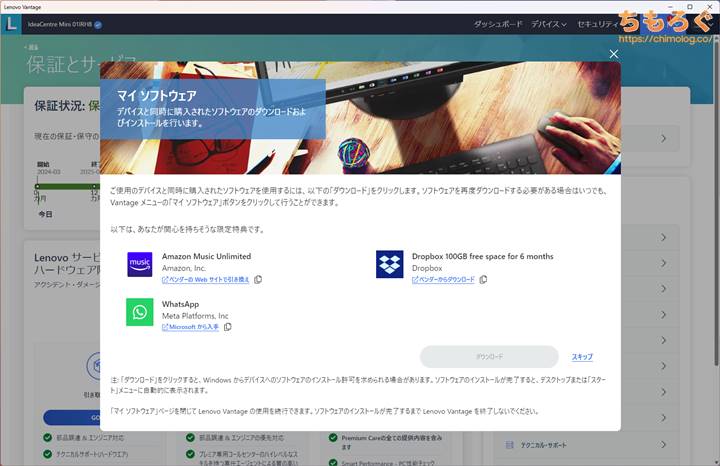This screenshot has width=720, height=466.
Task: Go back using the 戻る link
Action: 32,47
